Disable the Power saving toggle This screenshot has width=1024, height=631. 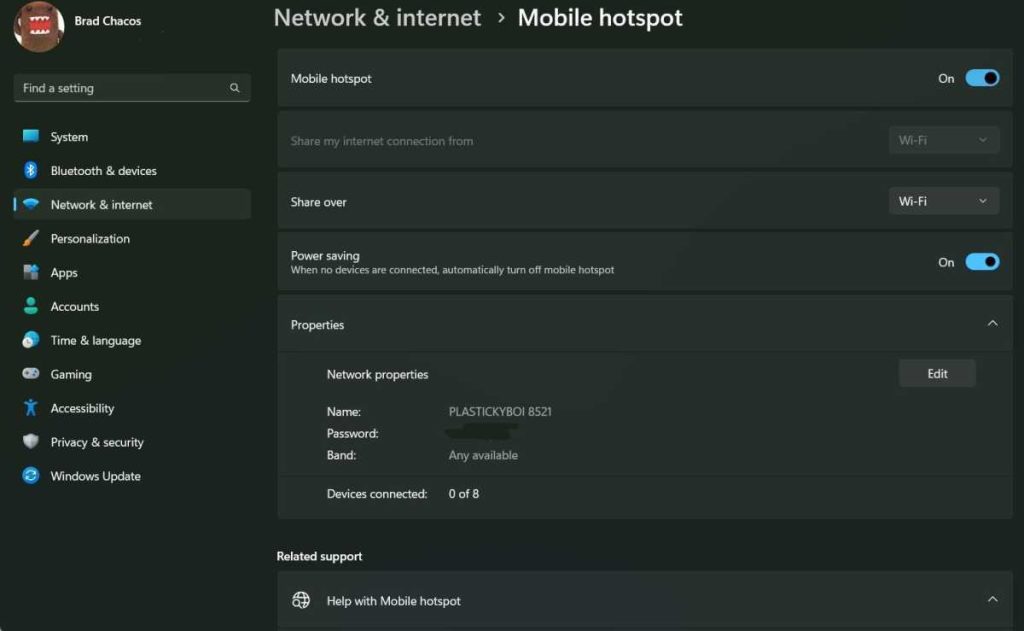(x=982, y=262)
